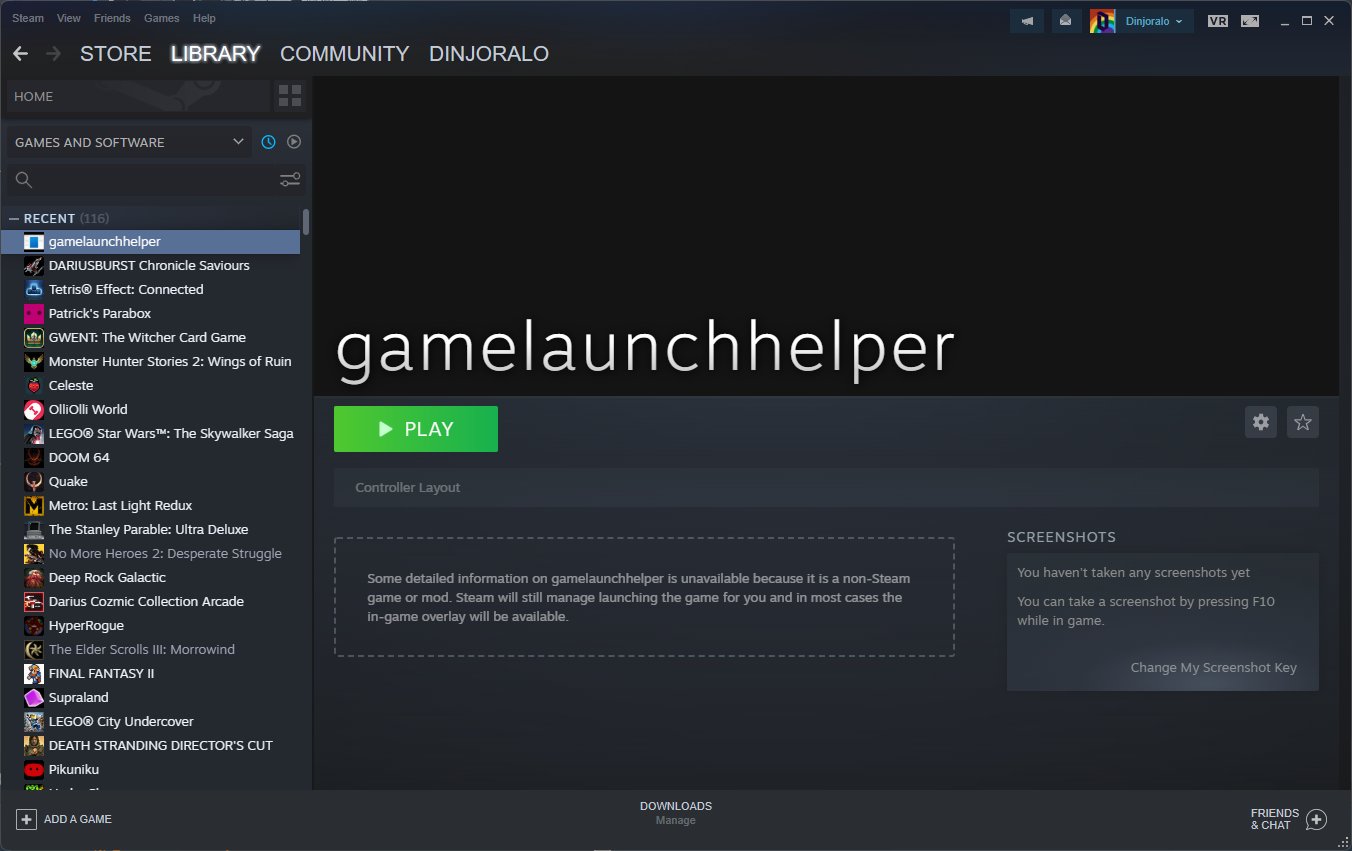Launch SteamVR via the VR button
1352x851 pixels.
click(x=1217, y=21)
